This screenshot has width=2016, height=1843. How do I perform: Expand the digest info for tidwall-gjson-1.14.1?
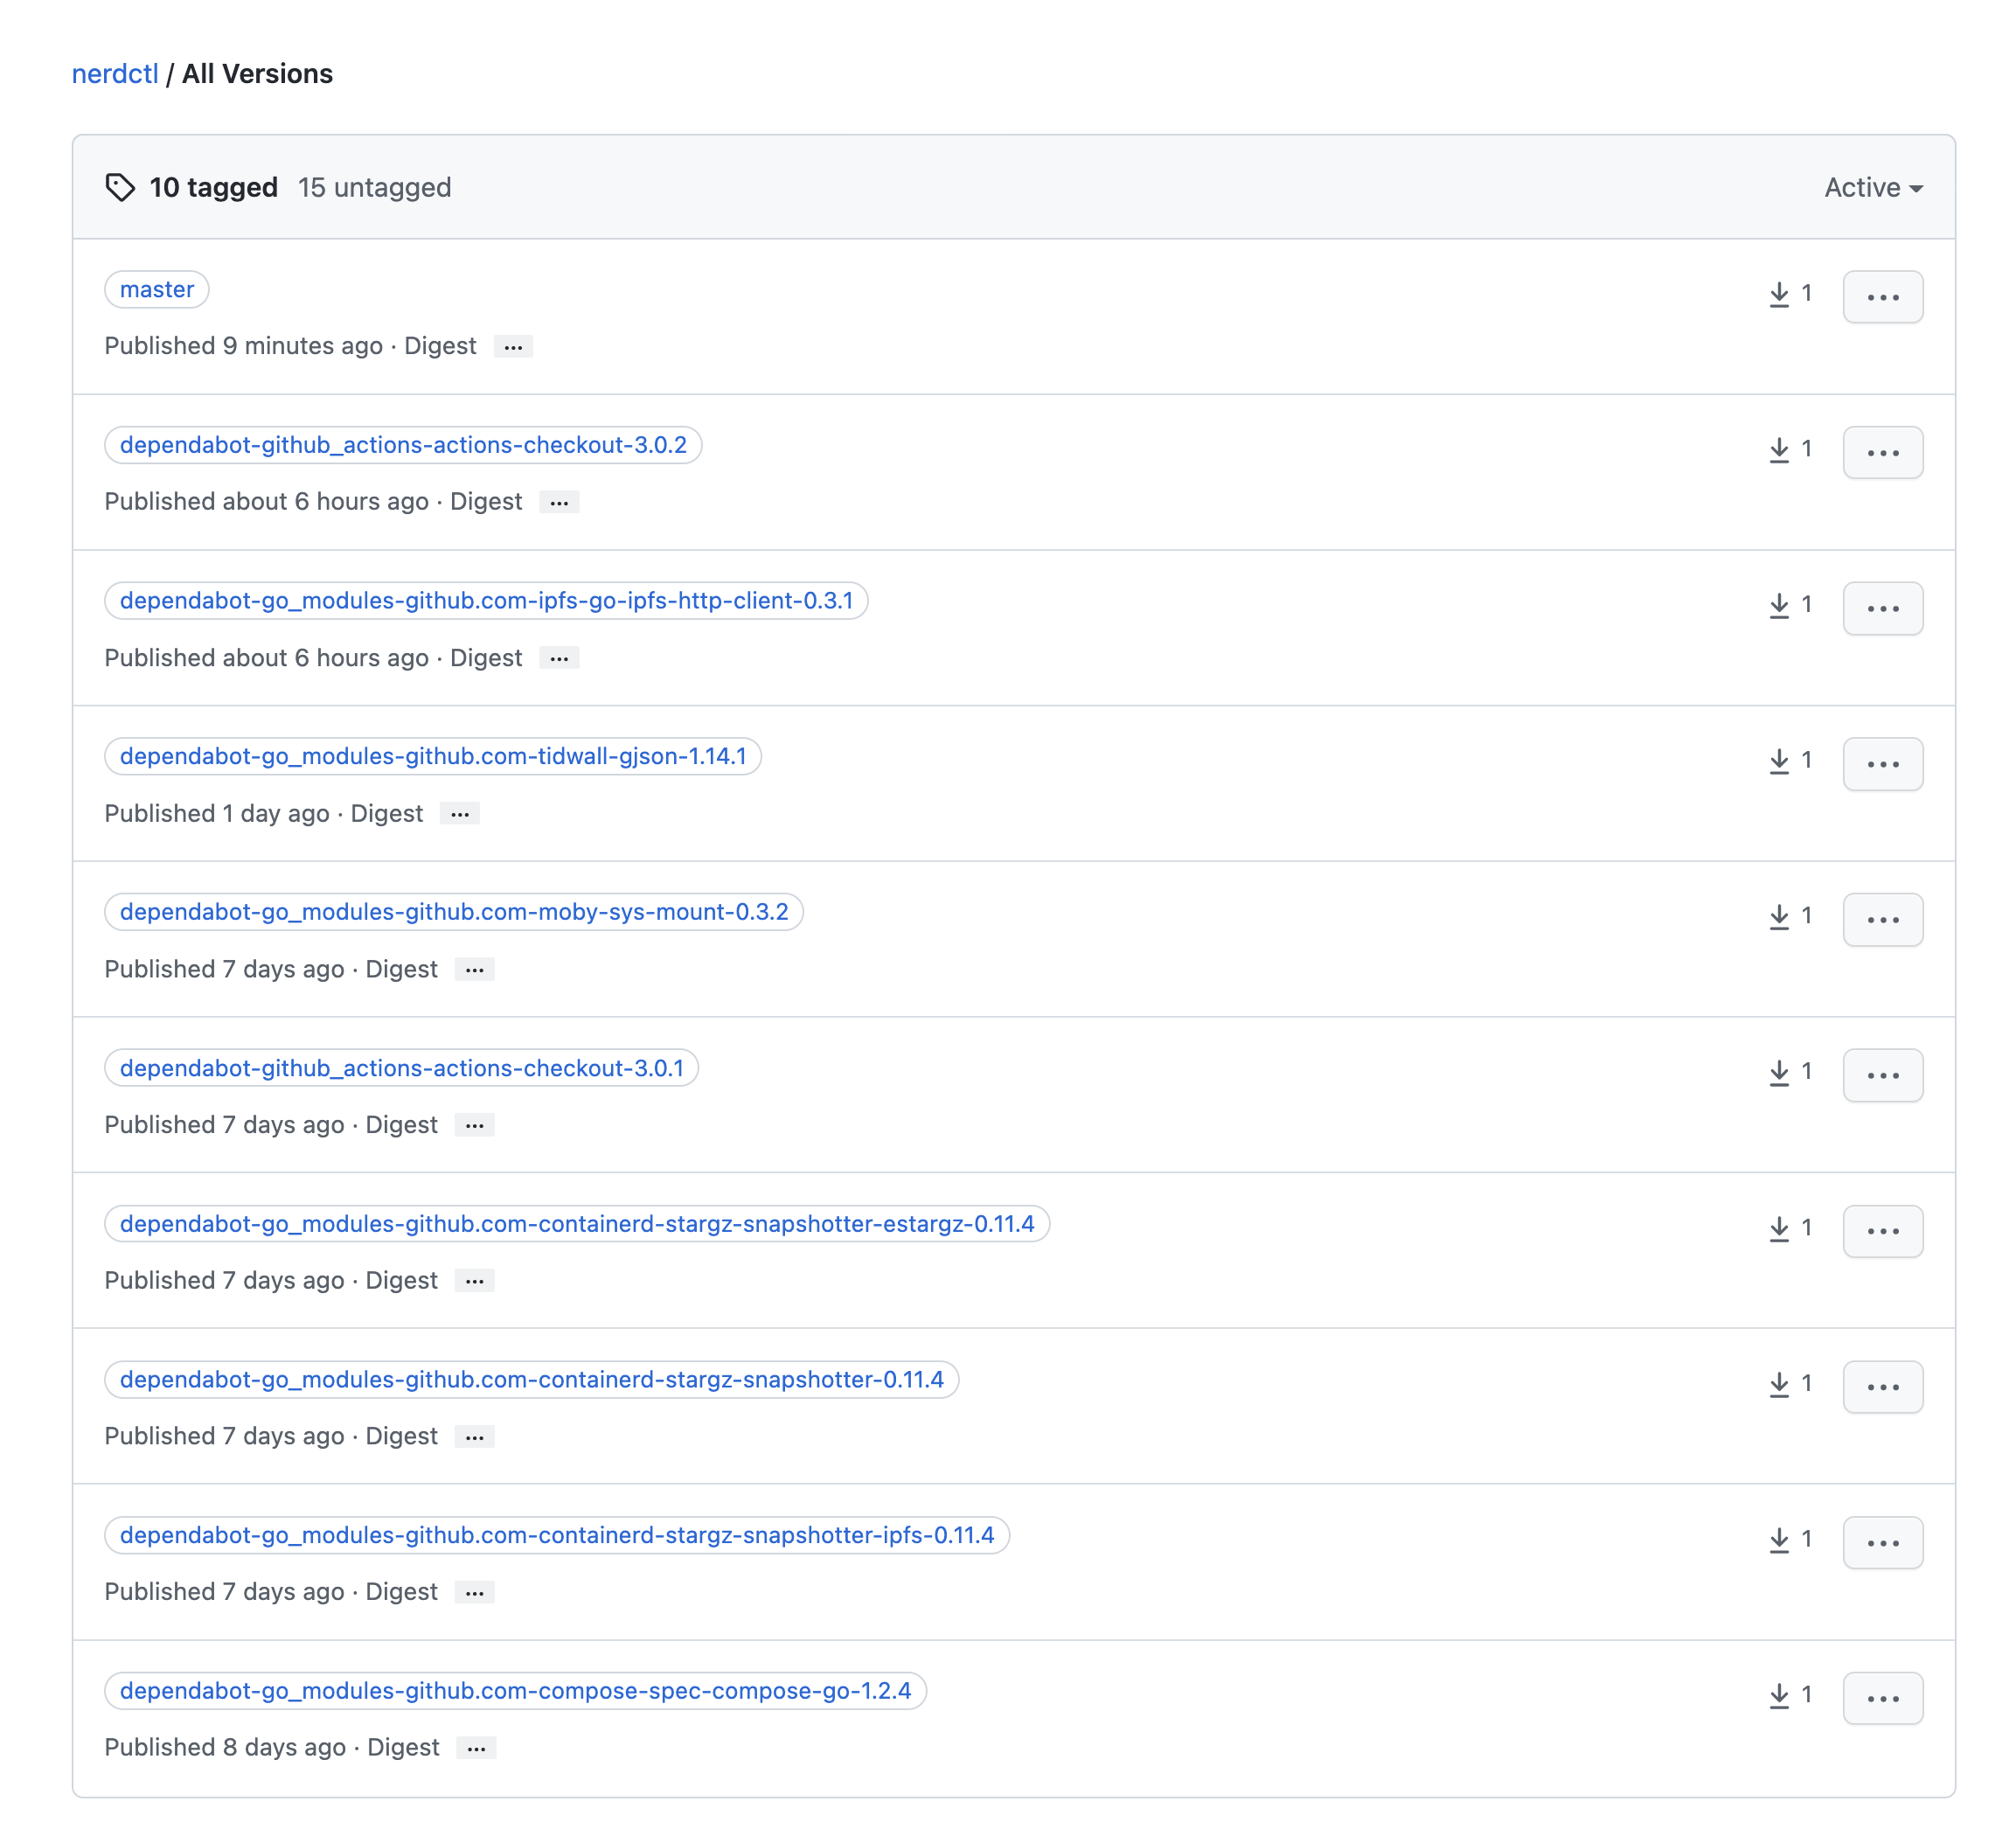coord(459,814)
